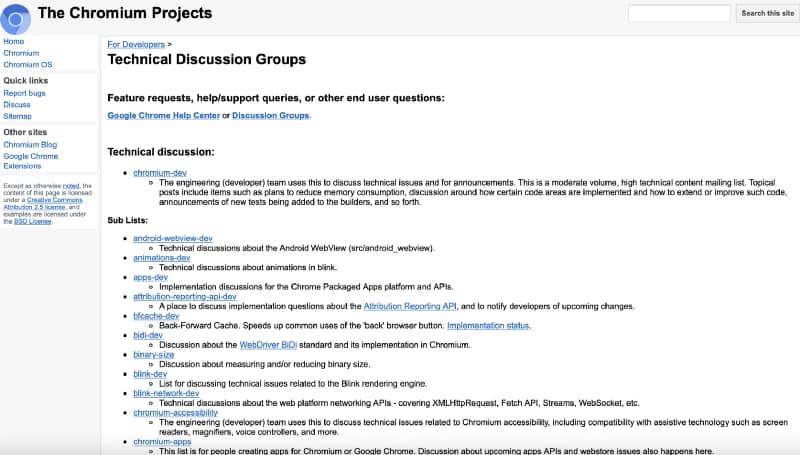Open the Extensions sidebar link
Screen dimensions: 800x455
coord(23,167)
